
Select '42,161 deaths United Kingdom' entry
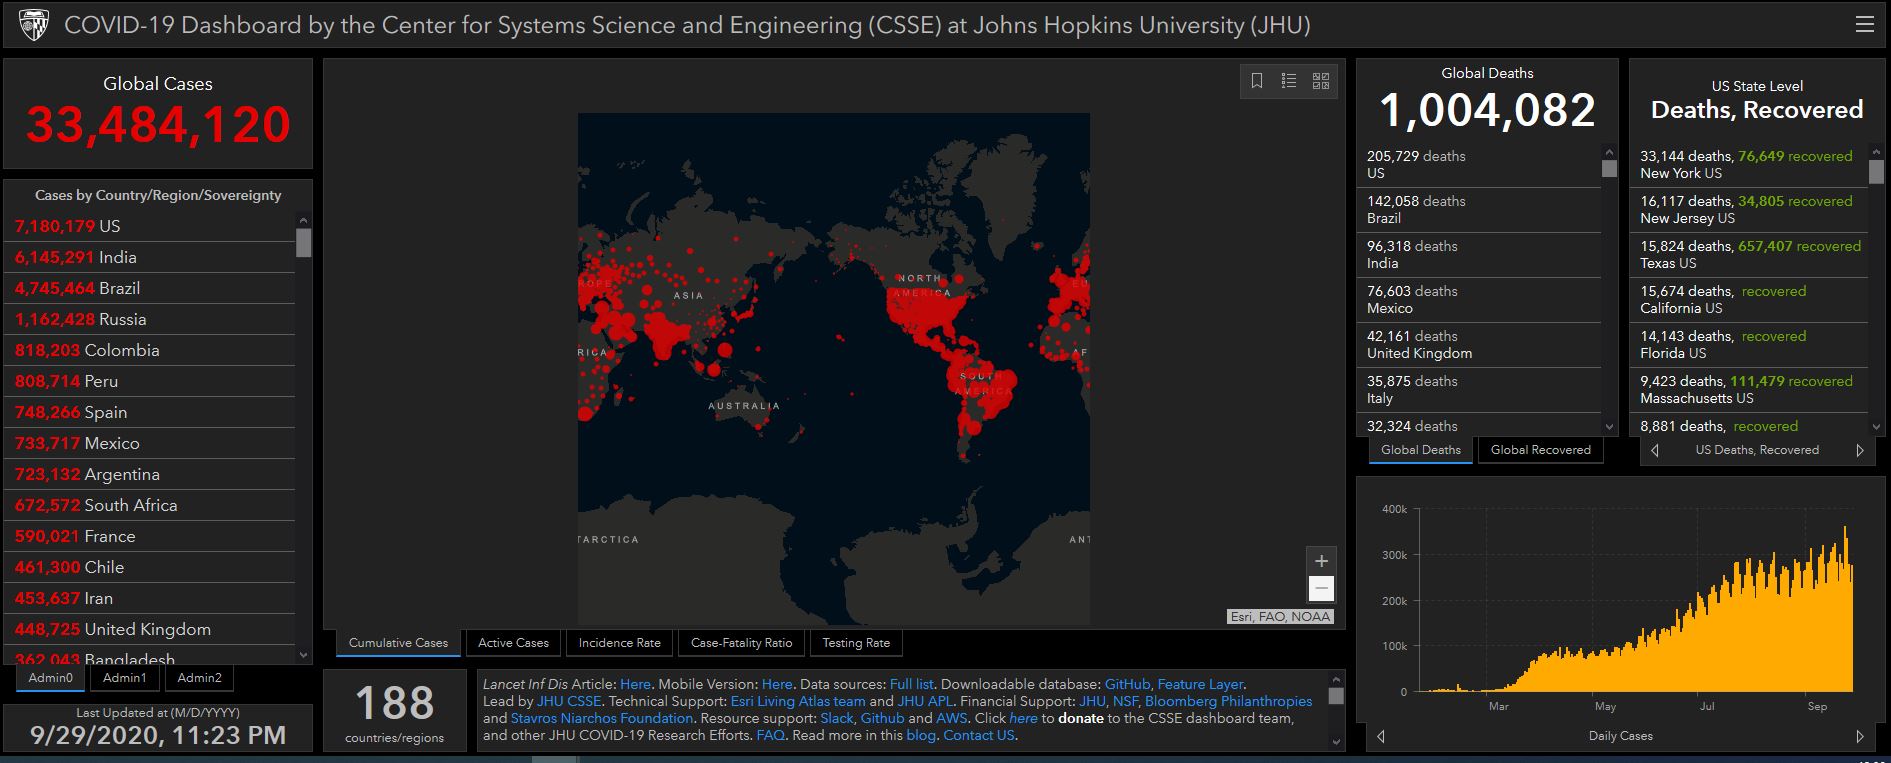pyautogui.click(x=1481, y=345)
